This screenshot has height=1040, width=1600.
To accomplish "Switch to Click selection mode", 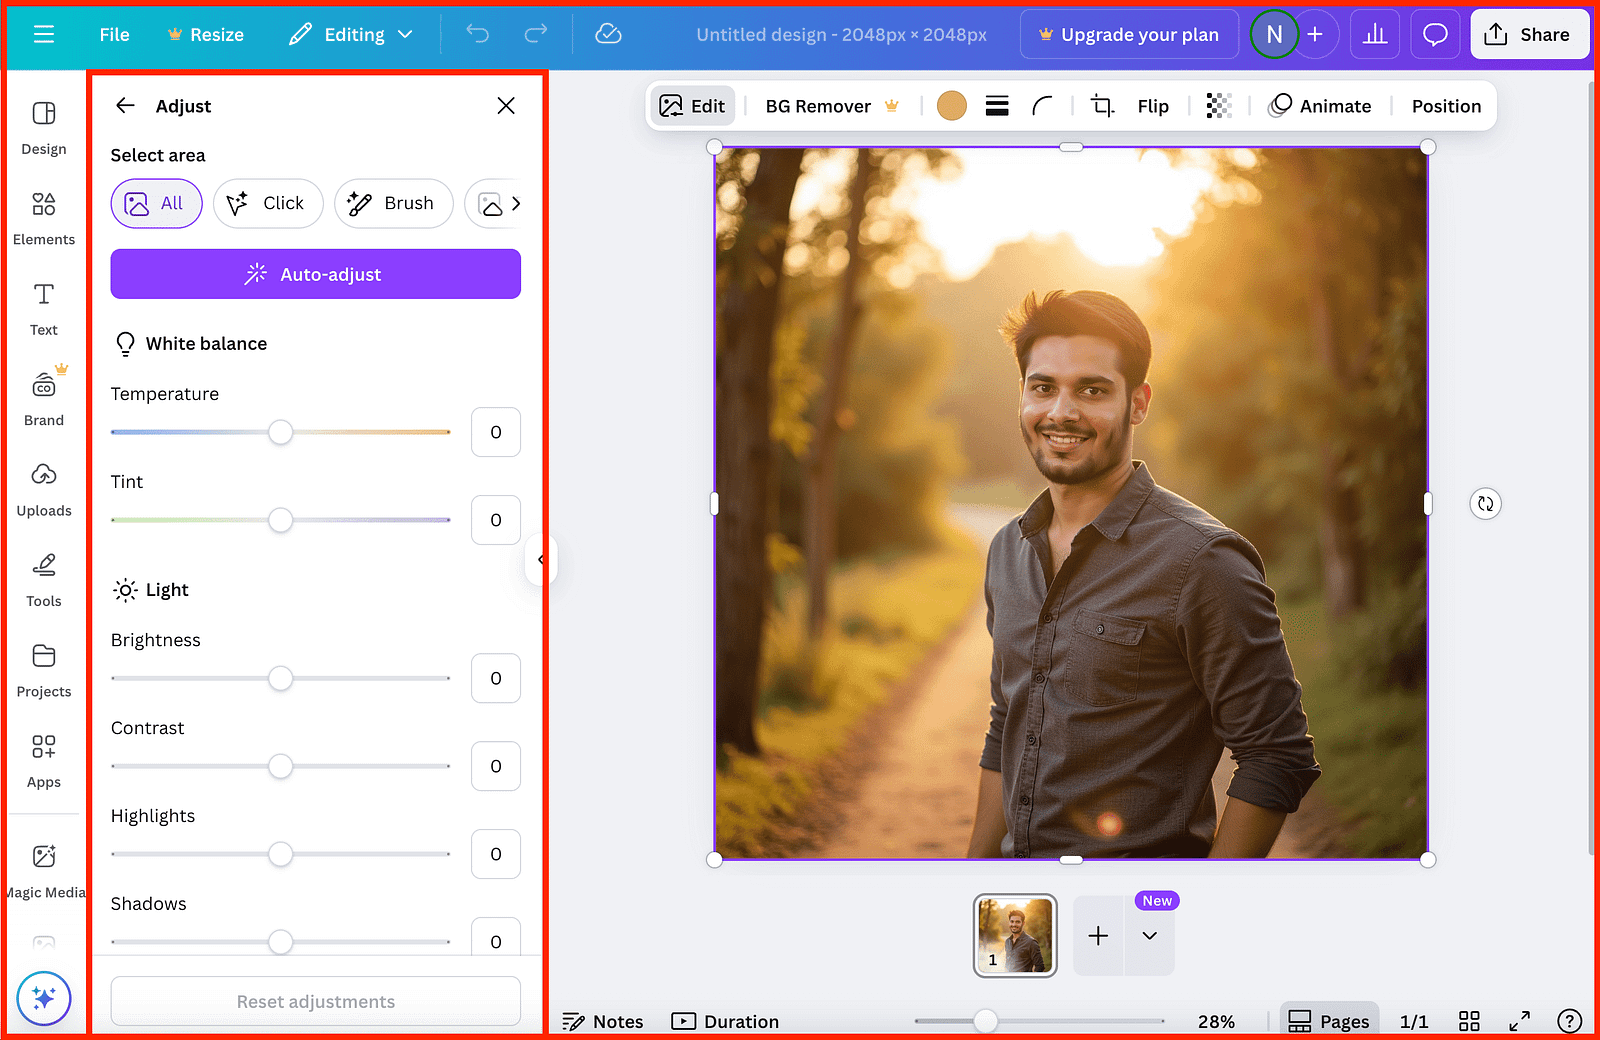I will (x=268, y=203).
